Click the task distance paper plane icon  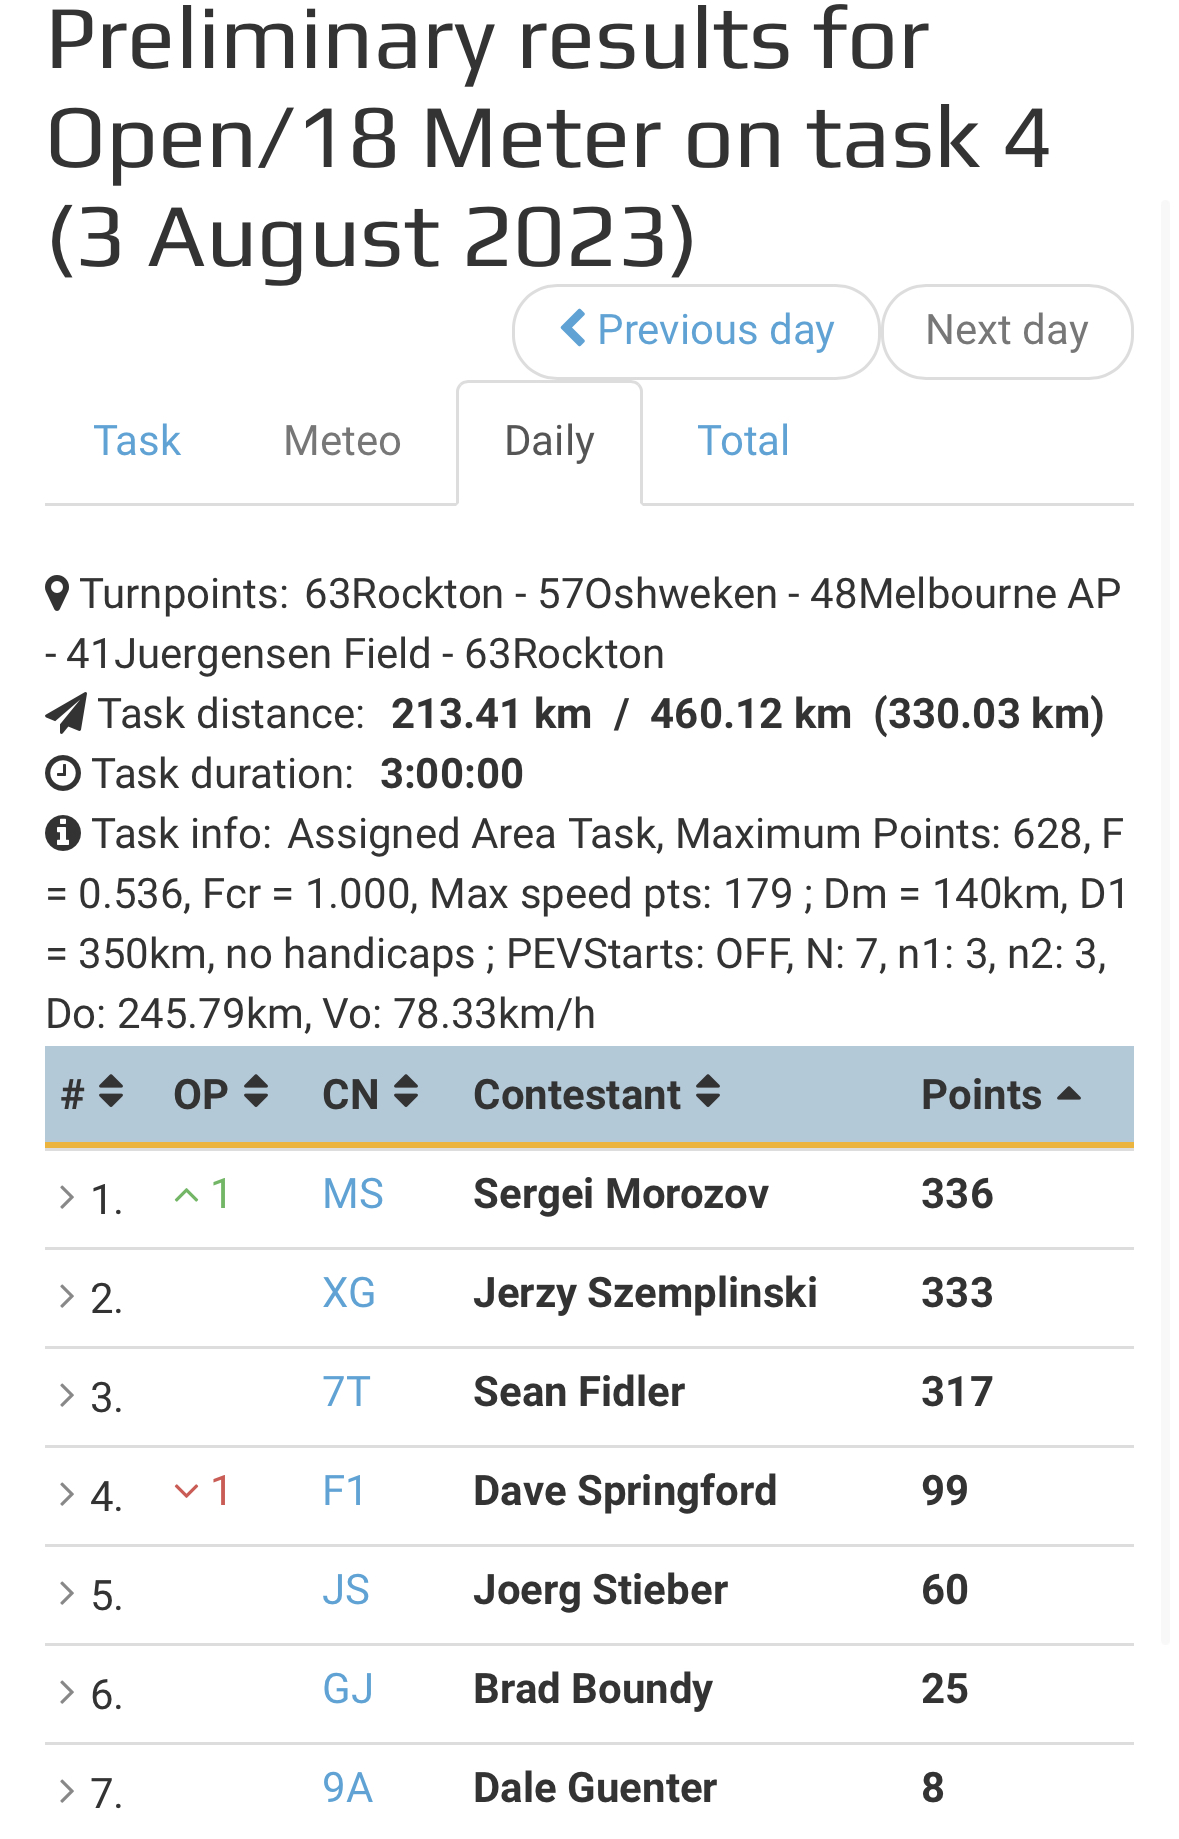click(66, 713)
